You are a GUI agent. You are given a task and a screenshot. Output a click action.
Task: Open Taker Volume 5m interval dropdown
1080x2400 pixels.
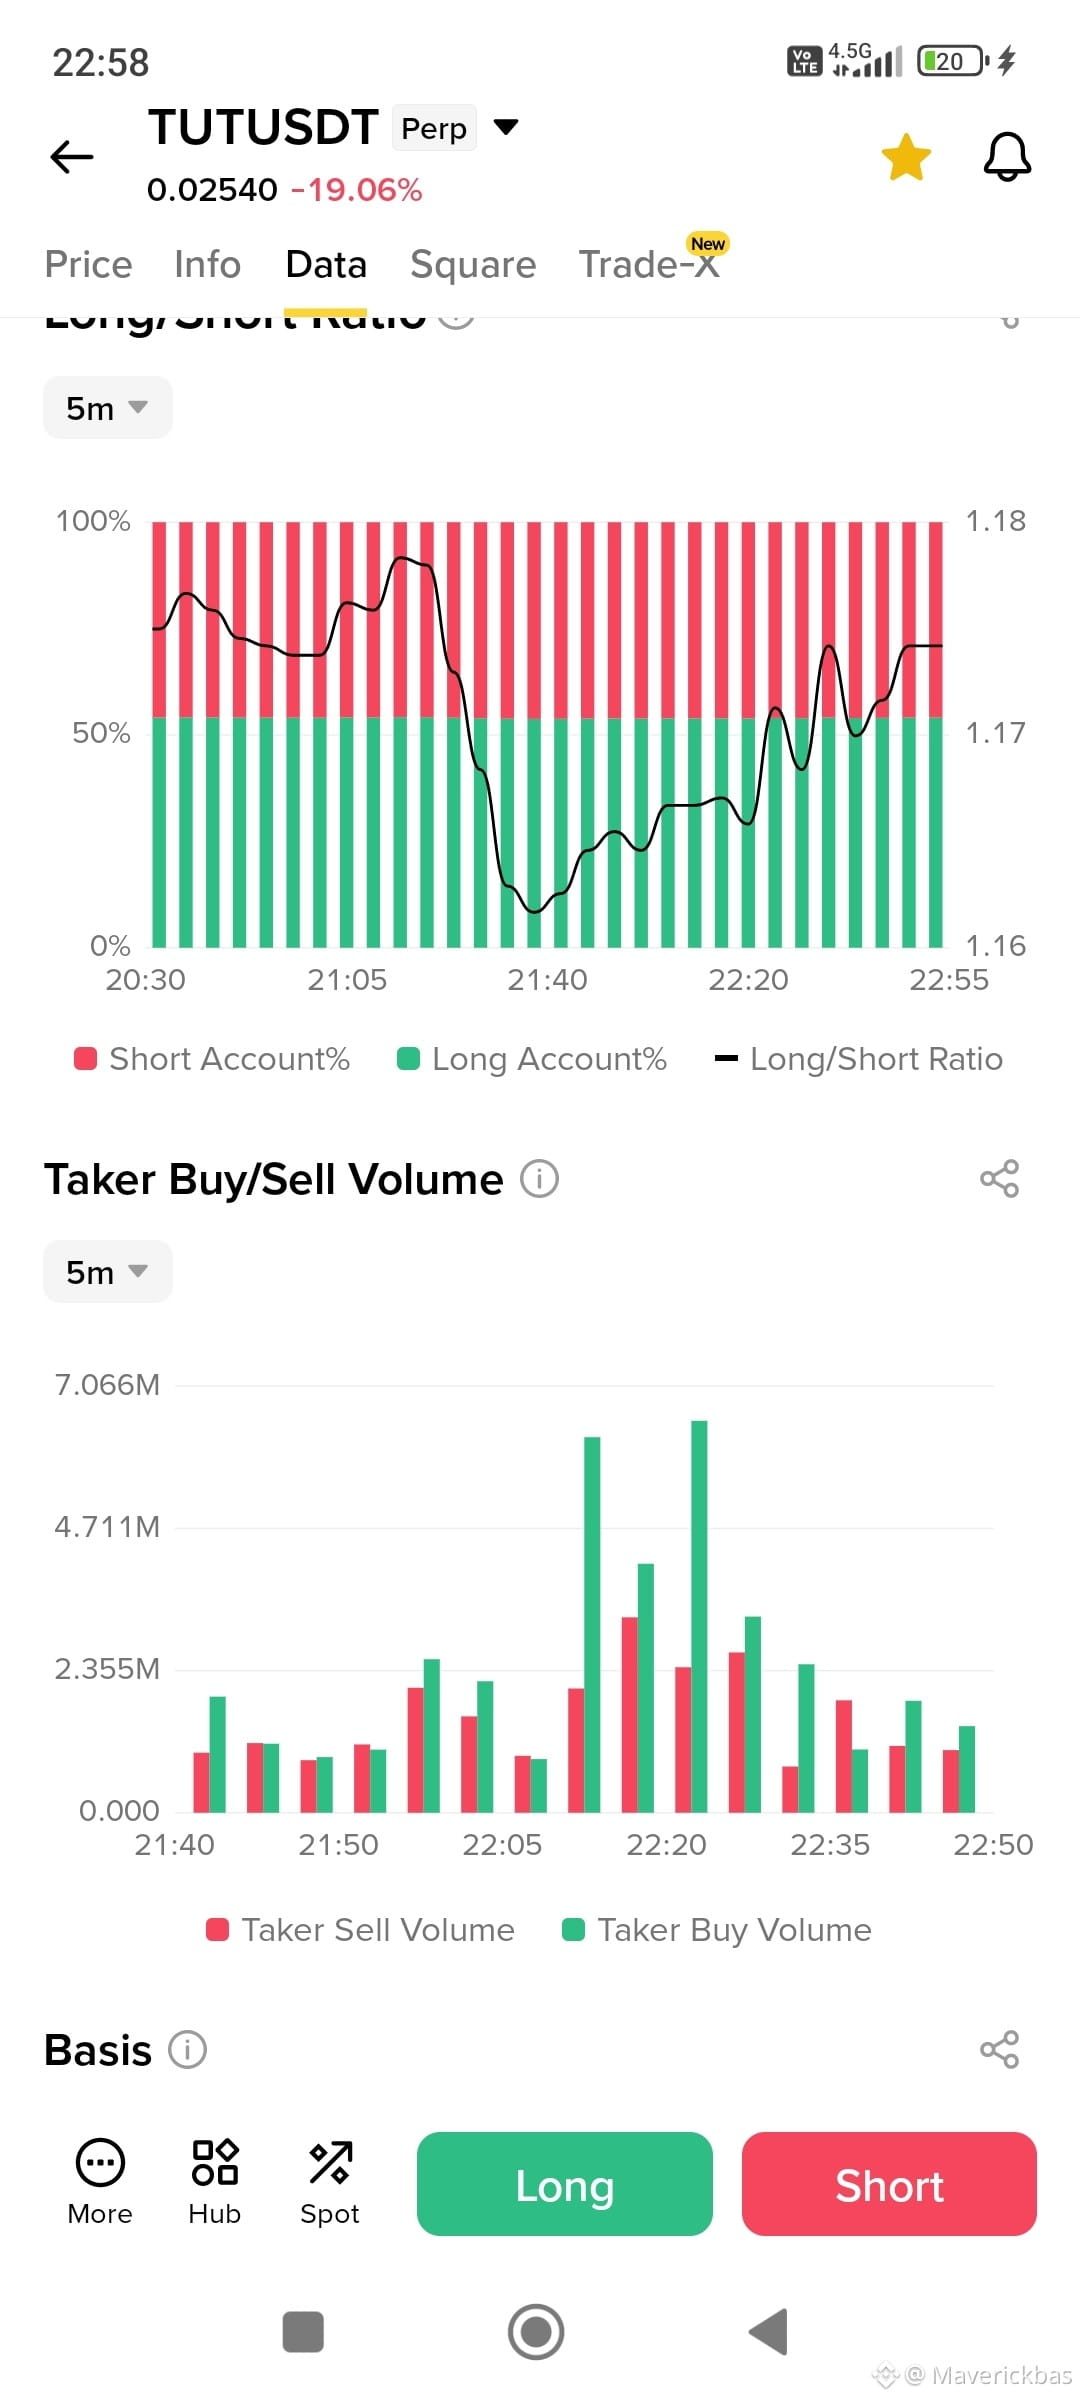point(108,1272)
